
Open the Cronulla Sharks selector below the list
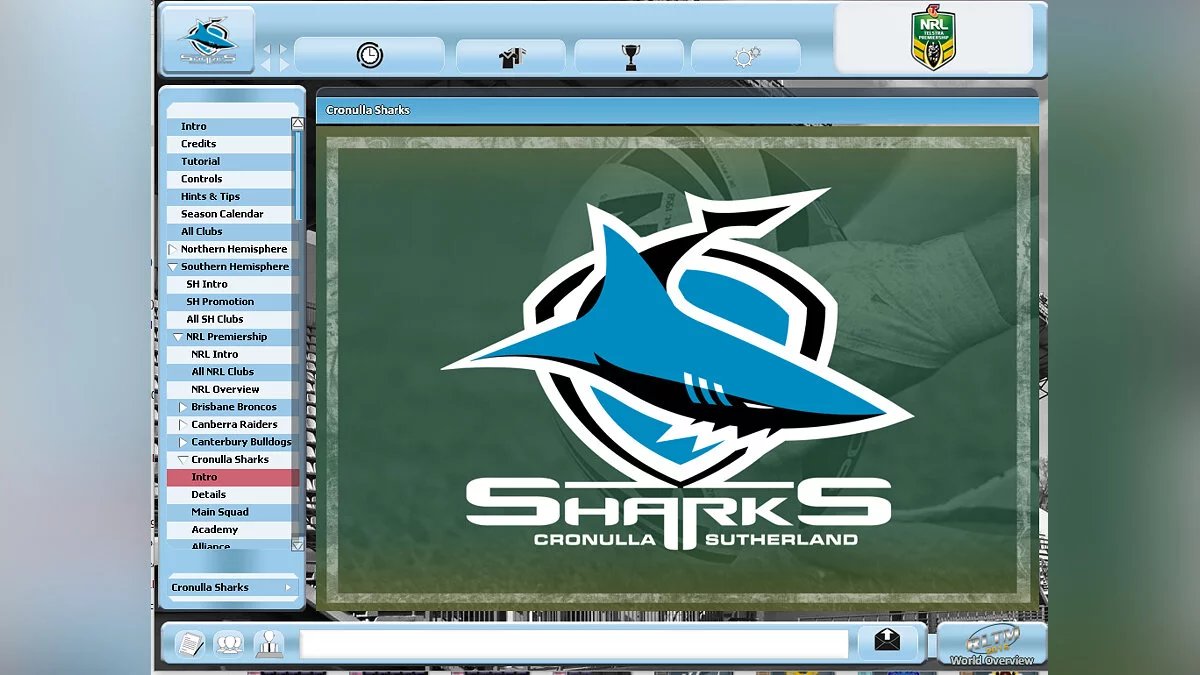point(232,587)
